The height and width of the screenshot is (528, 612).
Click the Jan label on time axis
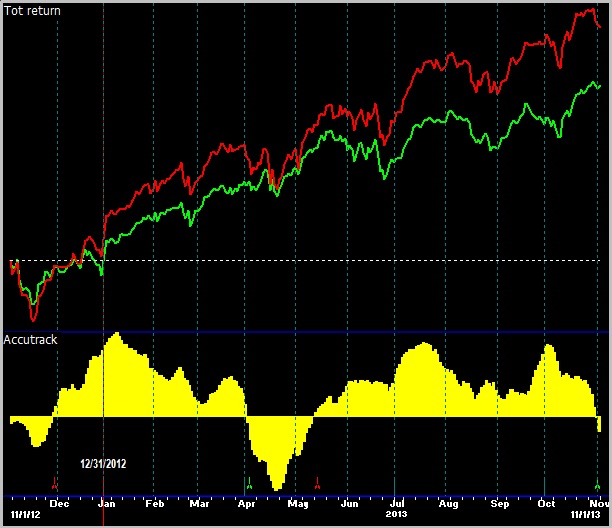[107, 504]
